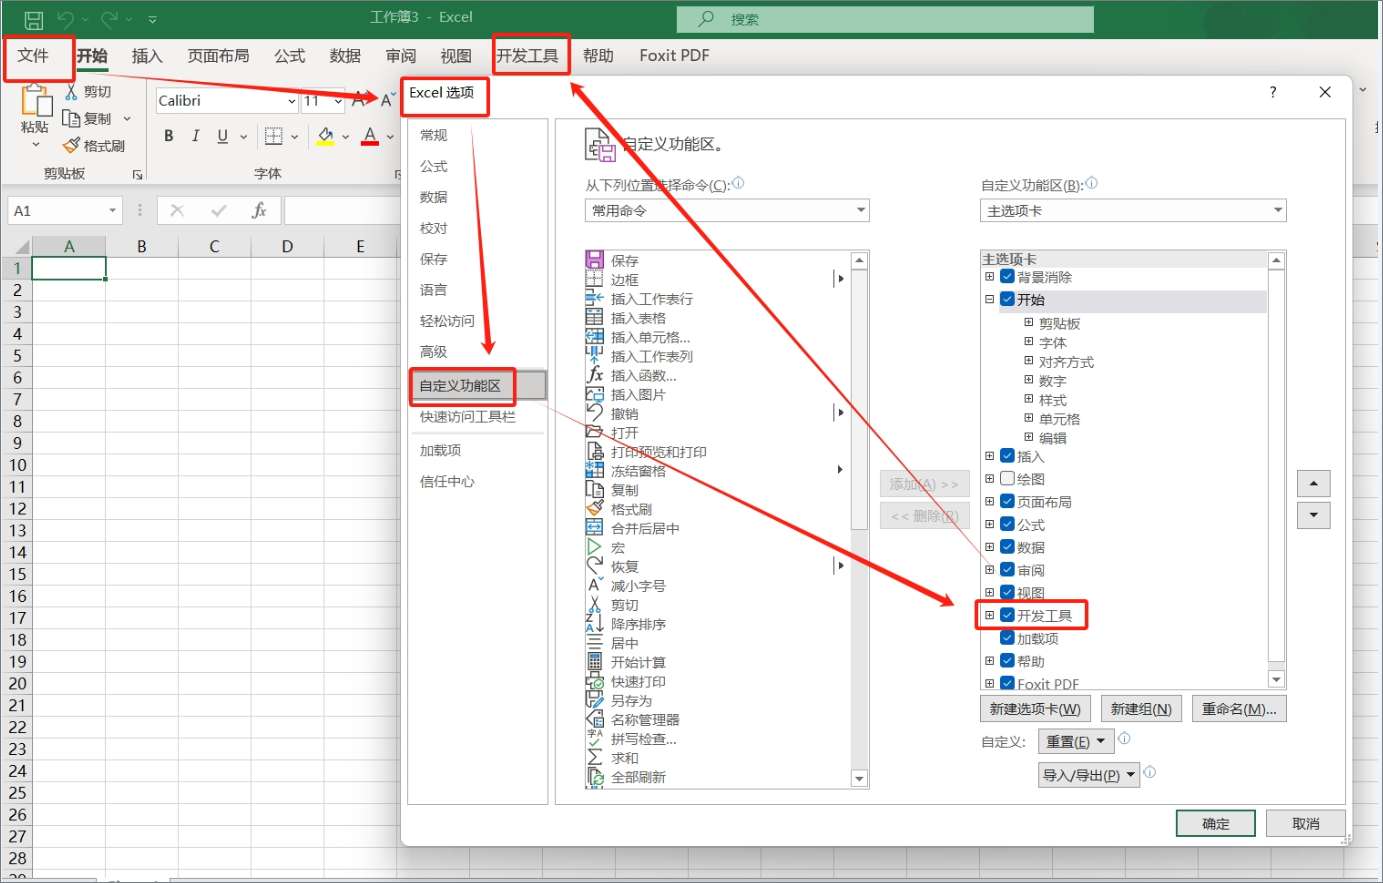Click the Cut scissors icon in ribbon
The height and width of the screenshot is (883, 1383).
click(71, 92)
